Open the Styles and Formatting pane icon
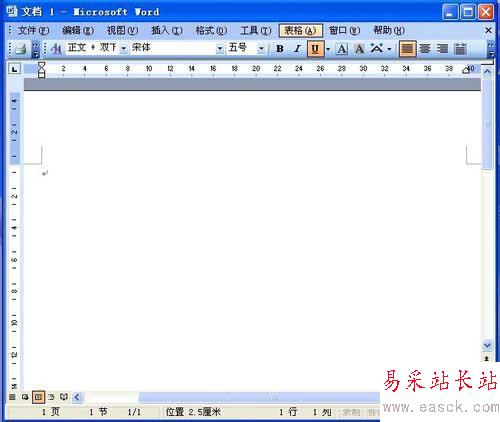This screenshot has height=422, width=500. point(56,49)
